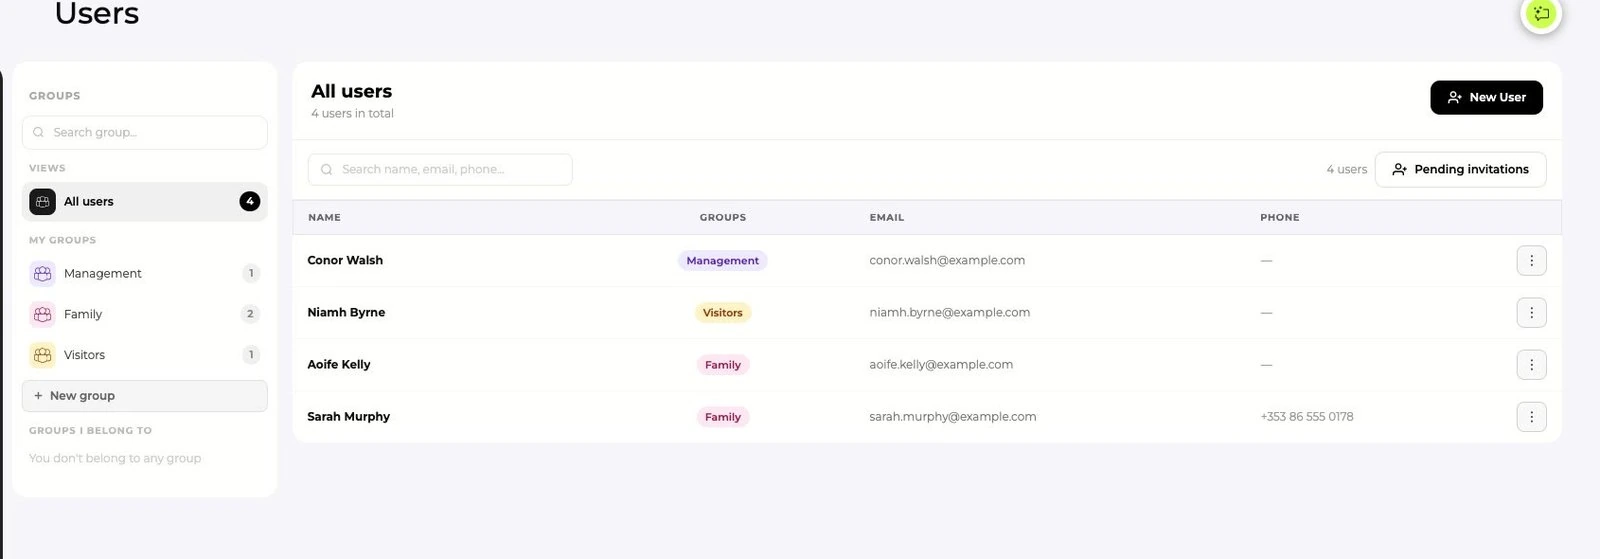This screenshot has width=1600, height=559.
Task: Click phone number +353 86 555 0178
Action: [1306, 417]
